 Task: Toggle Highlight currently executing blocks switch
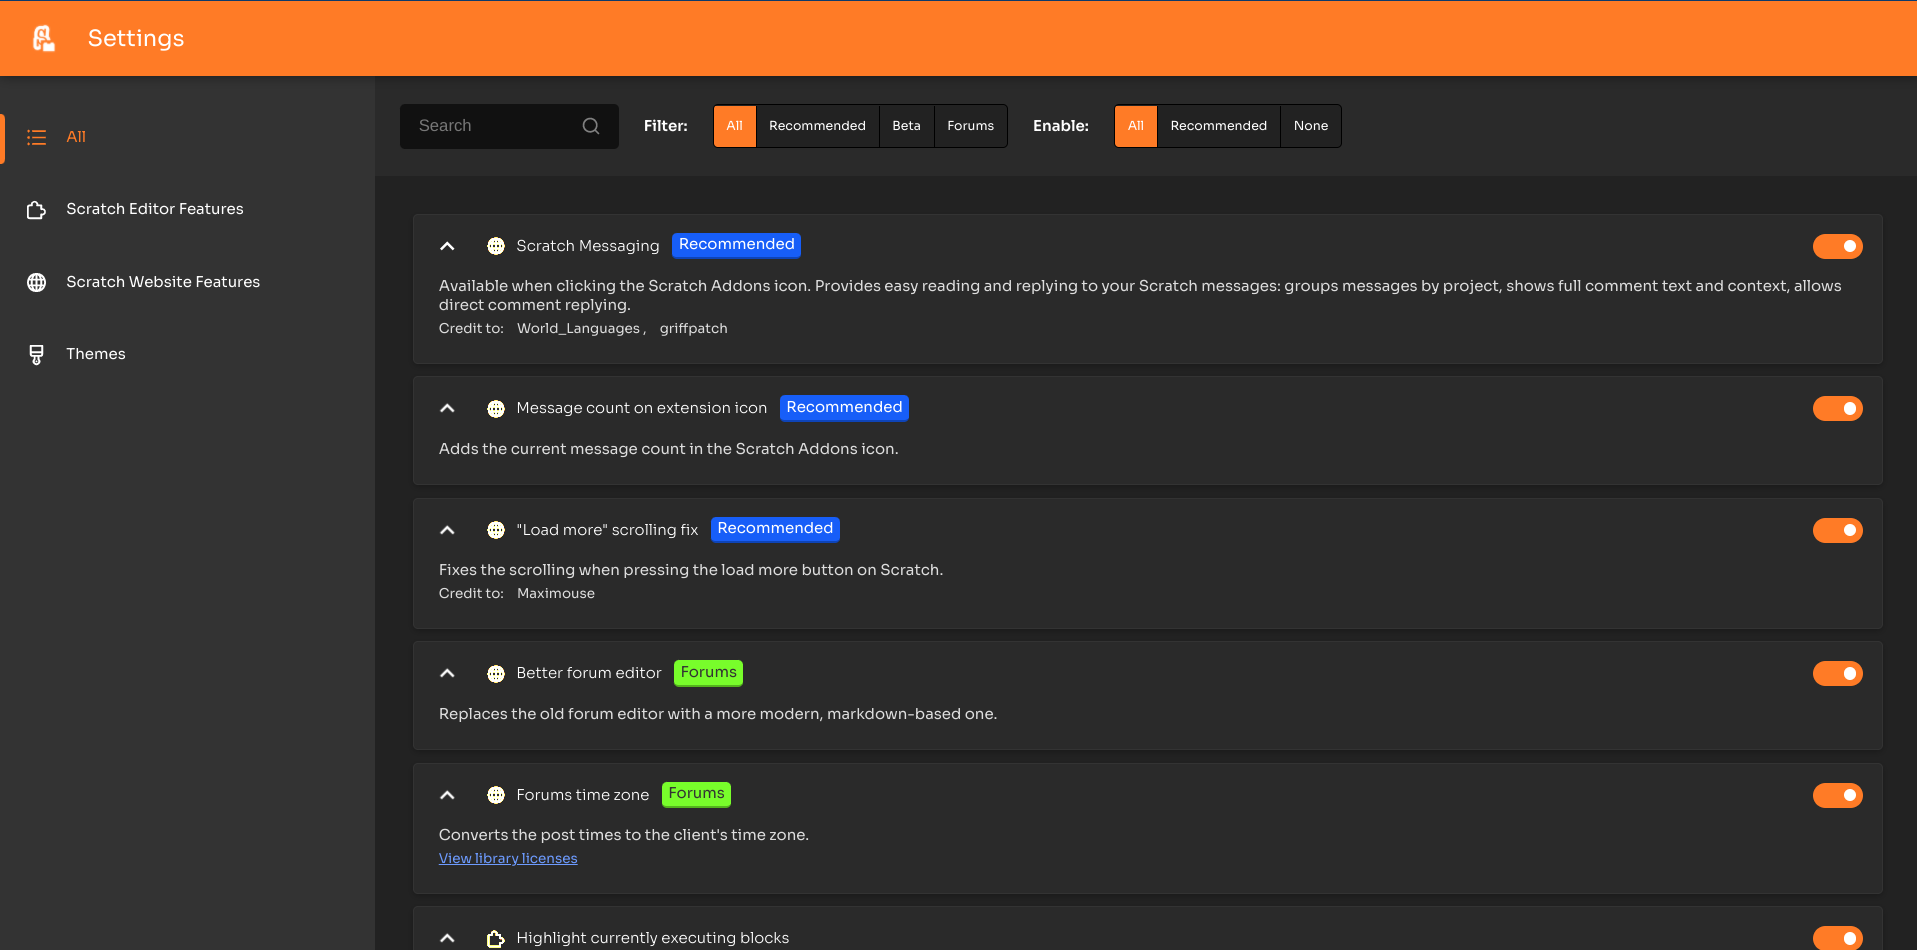pos(1837,938)
